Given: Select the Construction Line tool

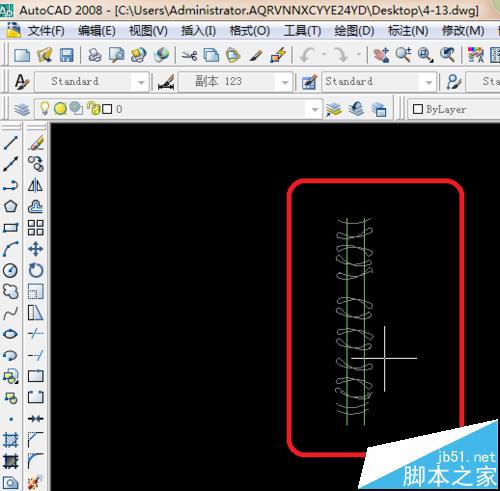Looking at the screenshot, I should [11, 164].
